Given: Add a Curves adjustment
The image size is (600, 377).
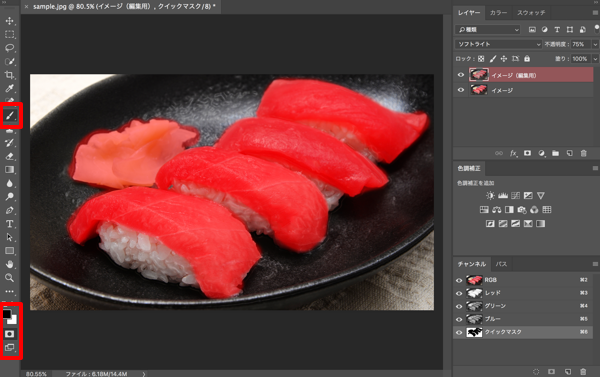Looking at the screenshot, I should pos(515,196).
